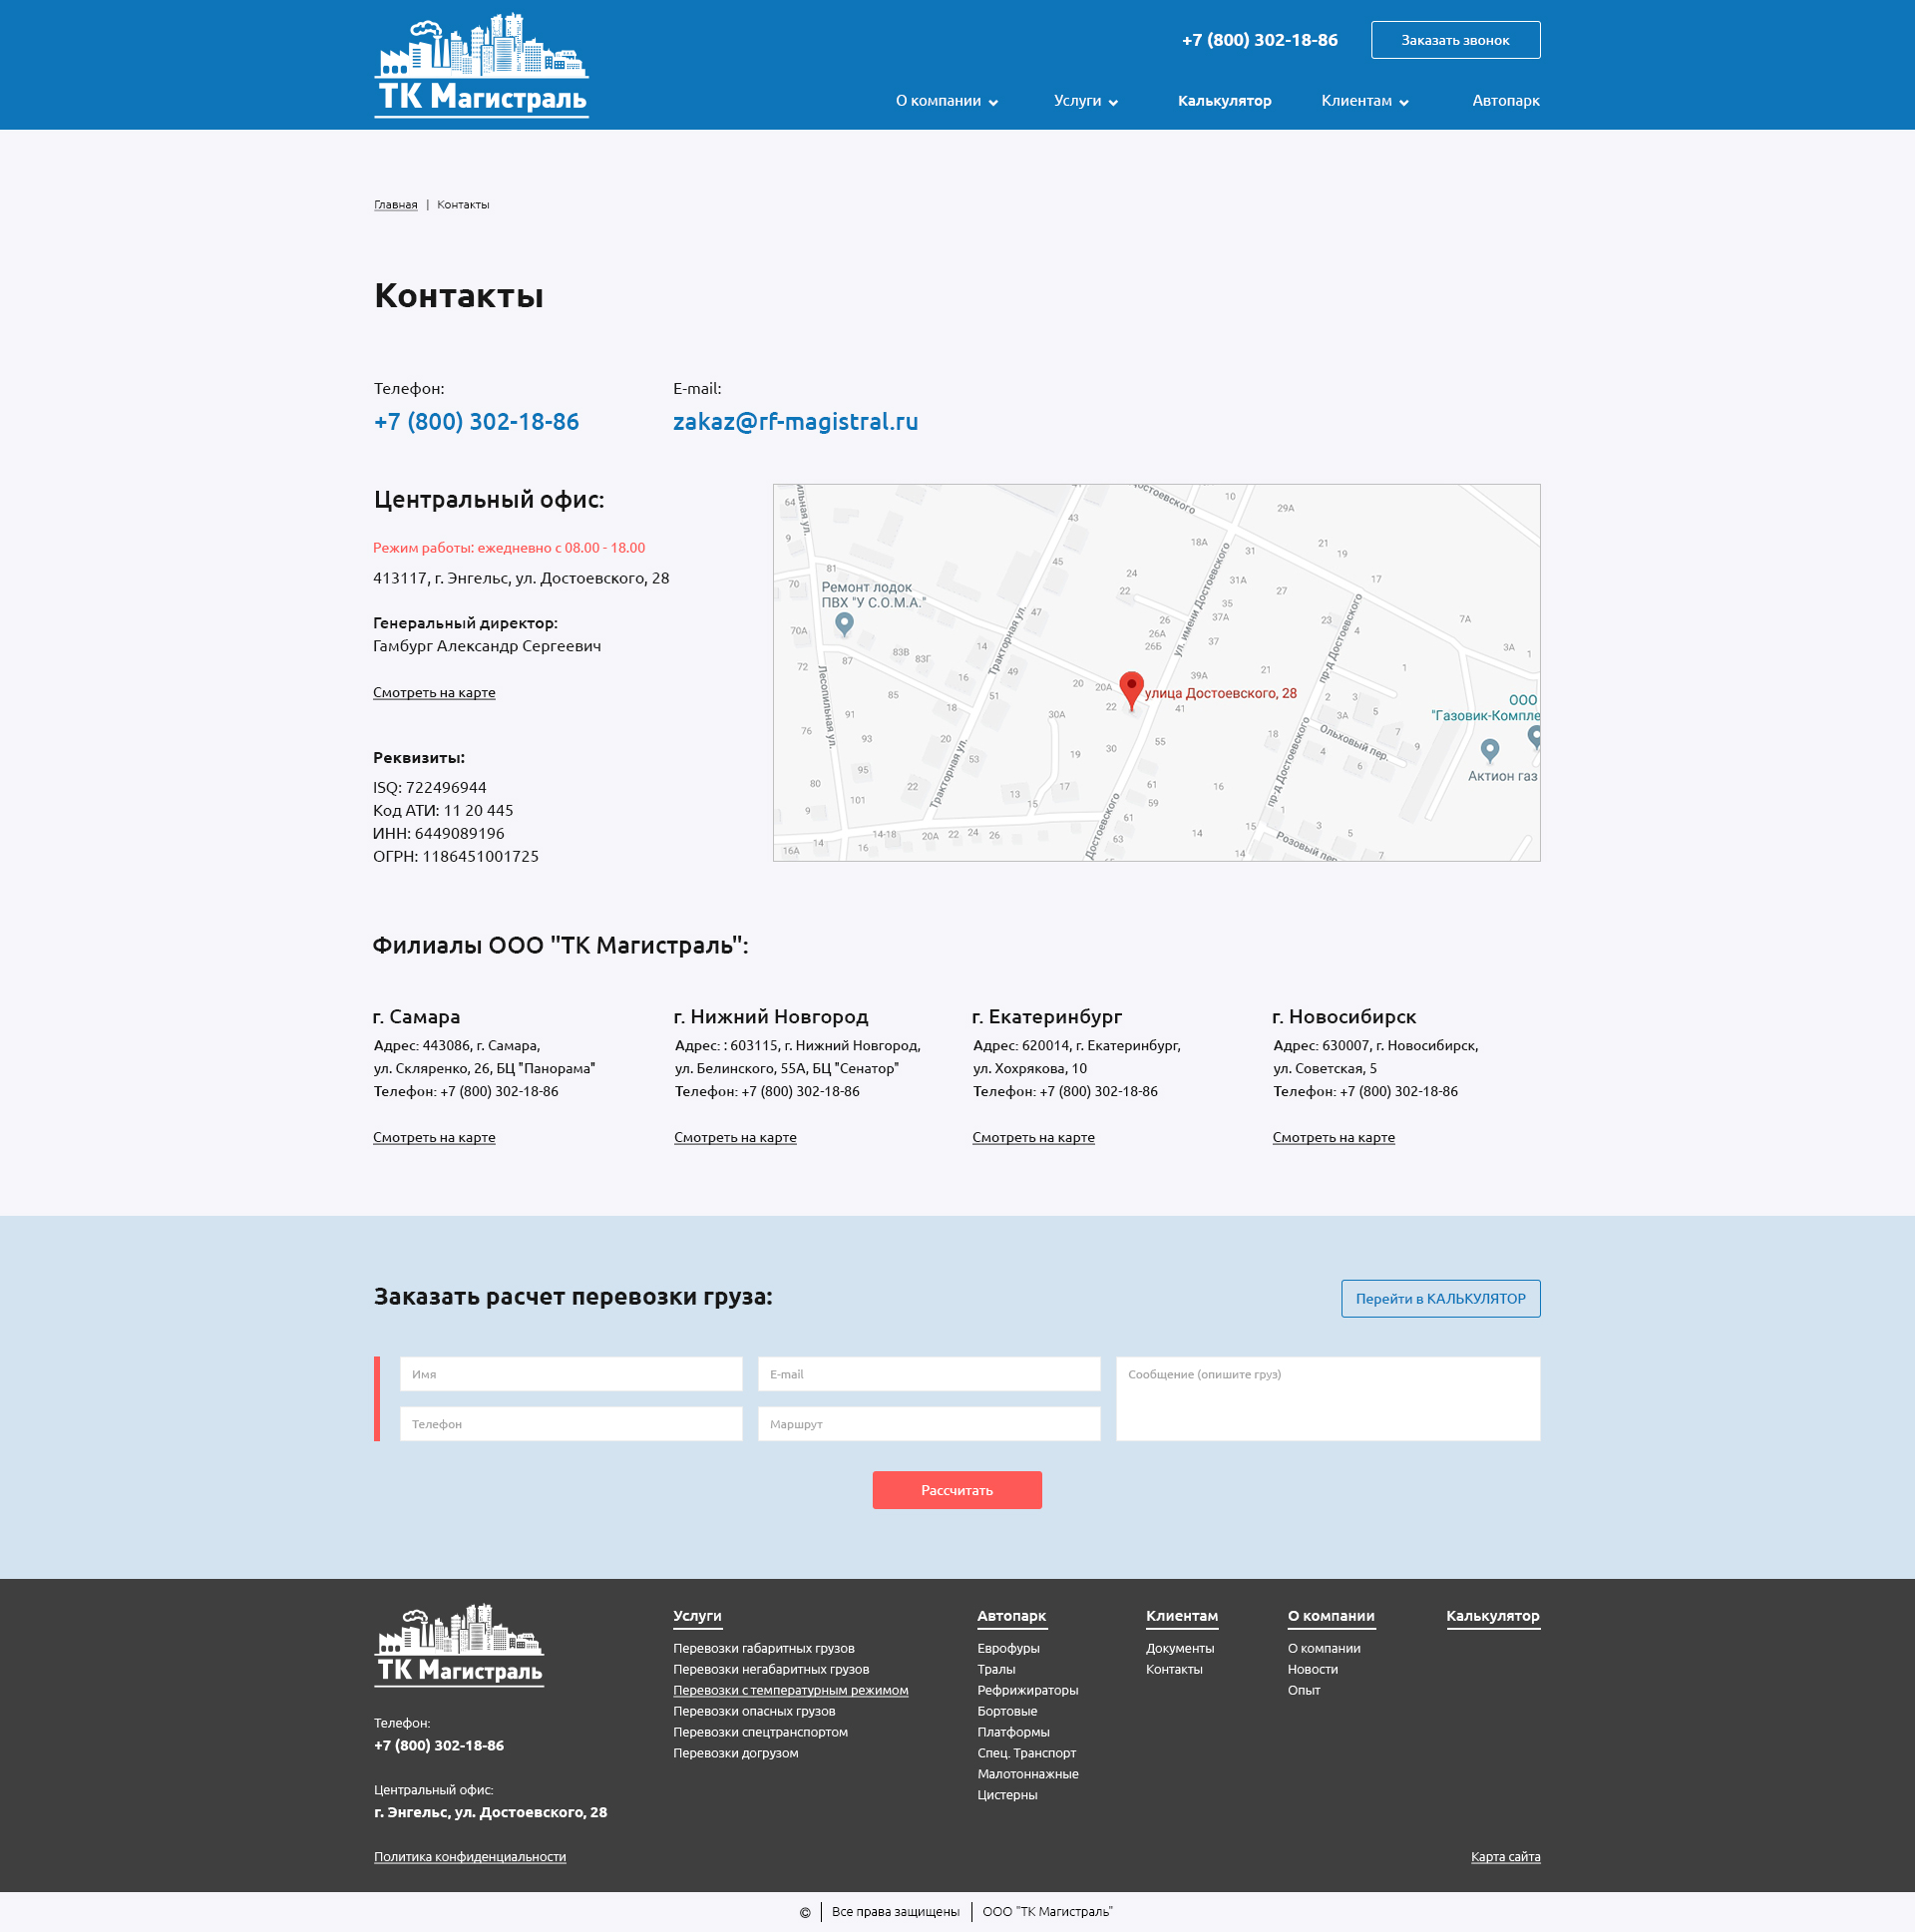Click the Имя input field
Image resolution: width=1915 pixels, height=1932 pixels.
[x=571, y=1374]
